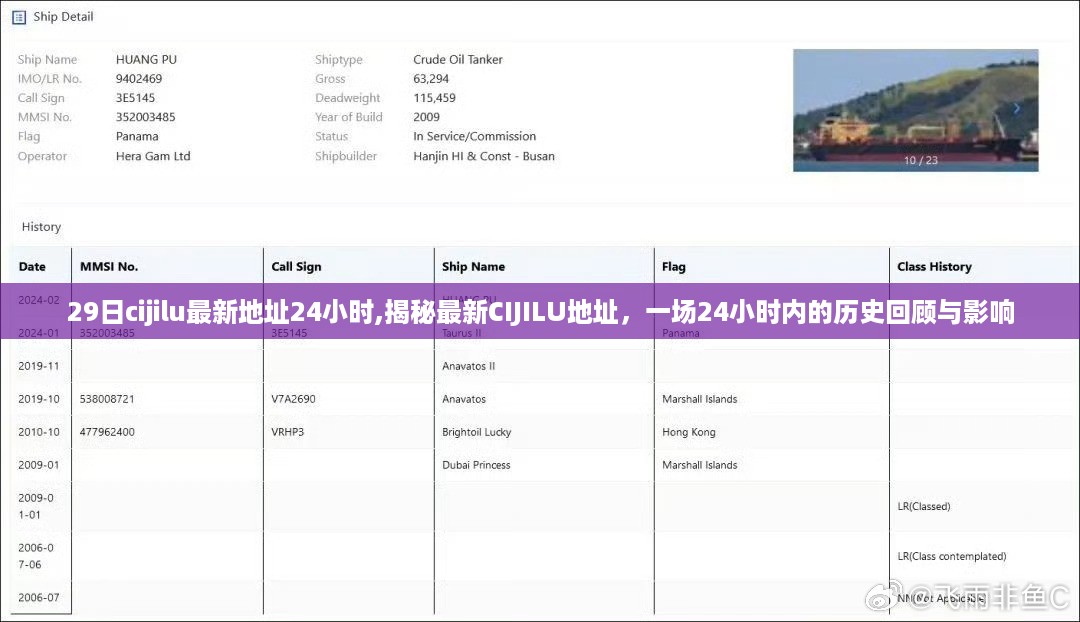Screen dimensions: 1080x622
Task: Click the History section heading
Action: point(41,227)
